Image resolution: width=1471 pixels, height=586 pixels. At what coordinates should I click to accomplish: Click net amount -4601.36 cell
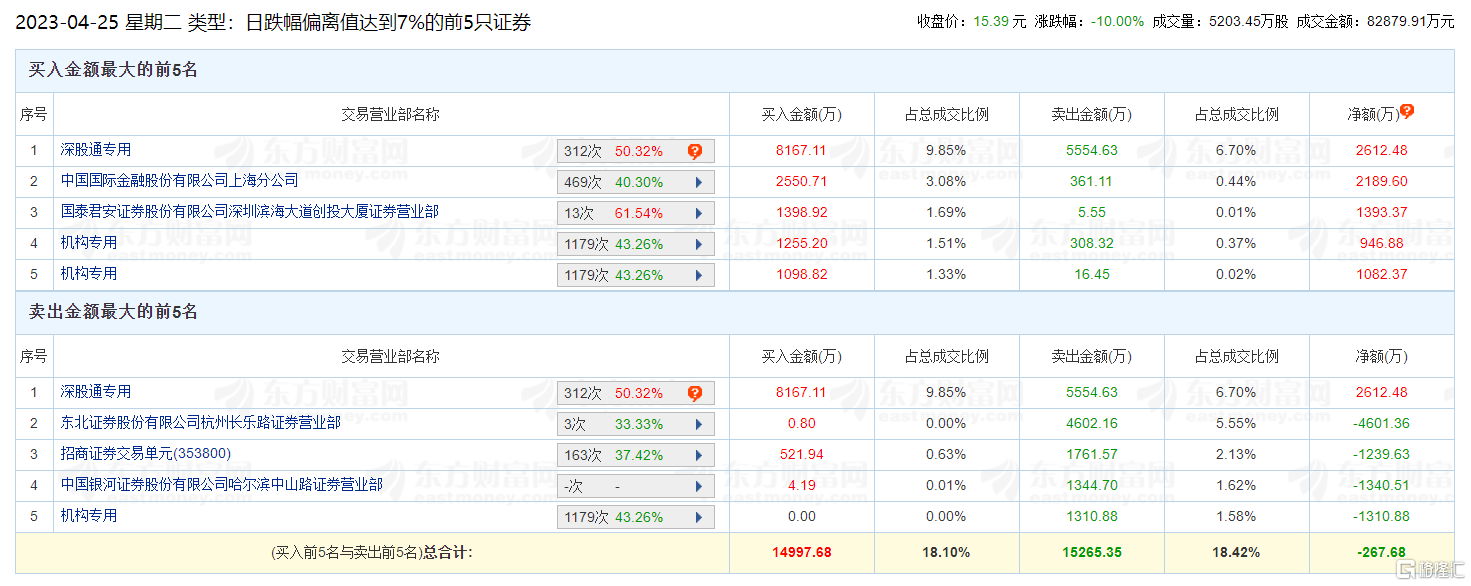click(x=1381, y=424)
